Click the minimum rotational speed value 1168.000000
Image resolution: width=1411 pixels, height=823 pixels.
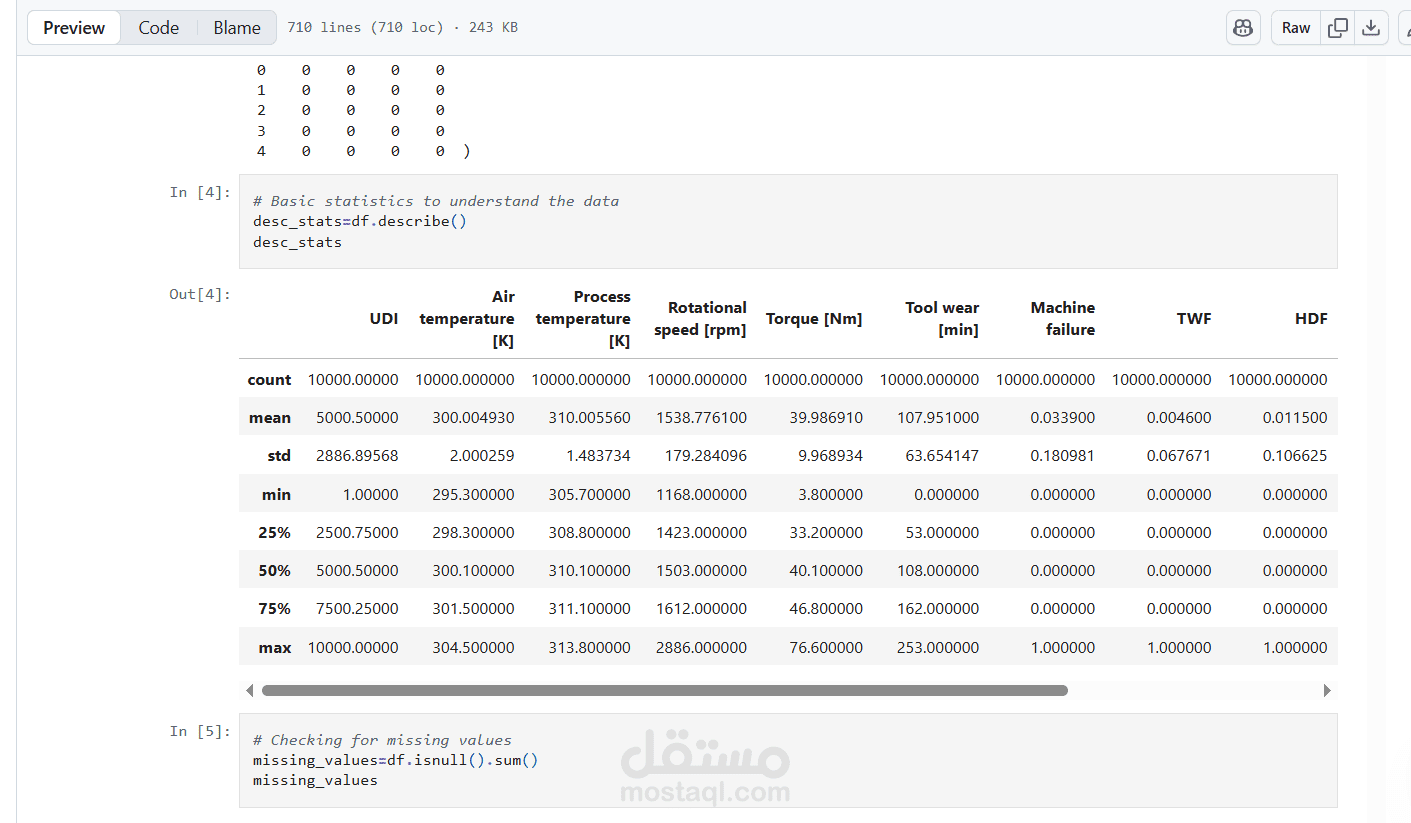[701, 494]
